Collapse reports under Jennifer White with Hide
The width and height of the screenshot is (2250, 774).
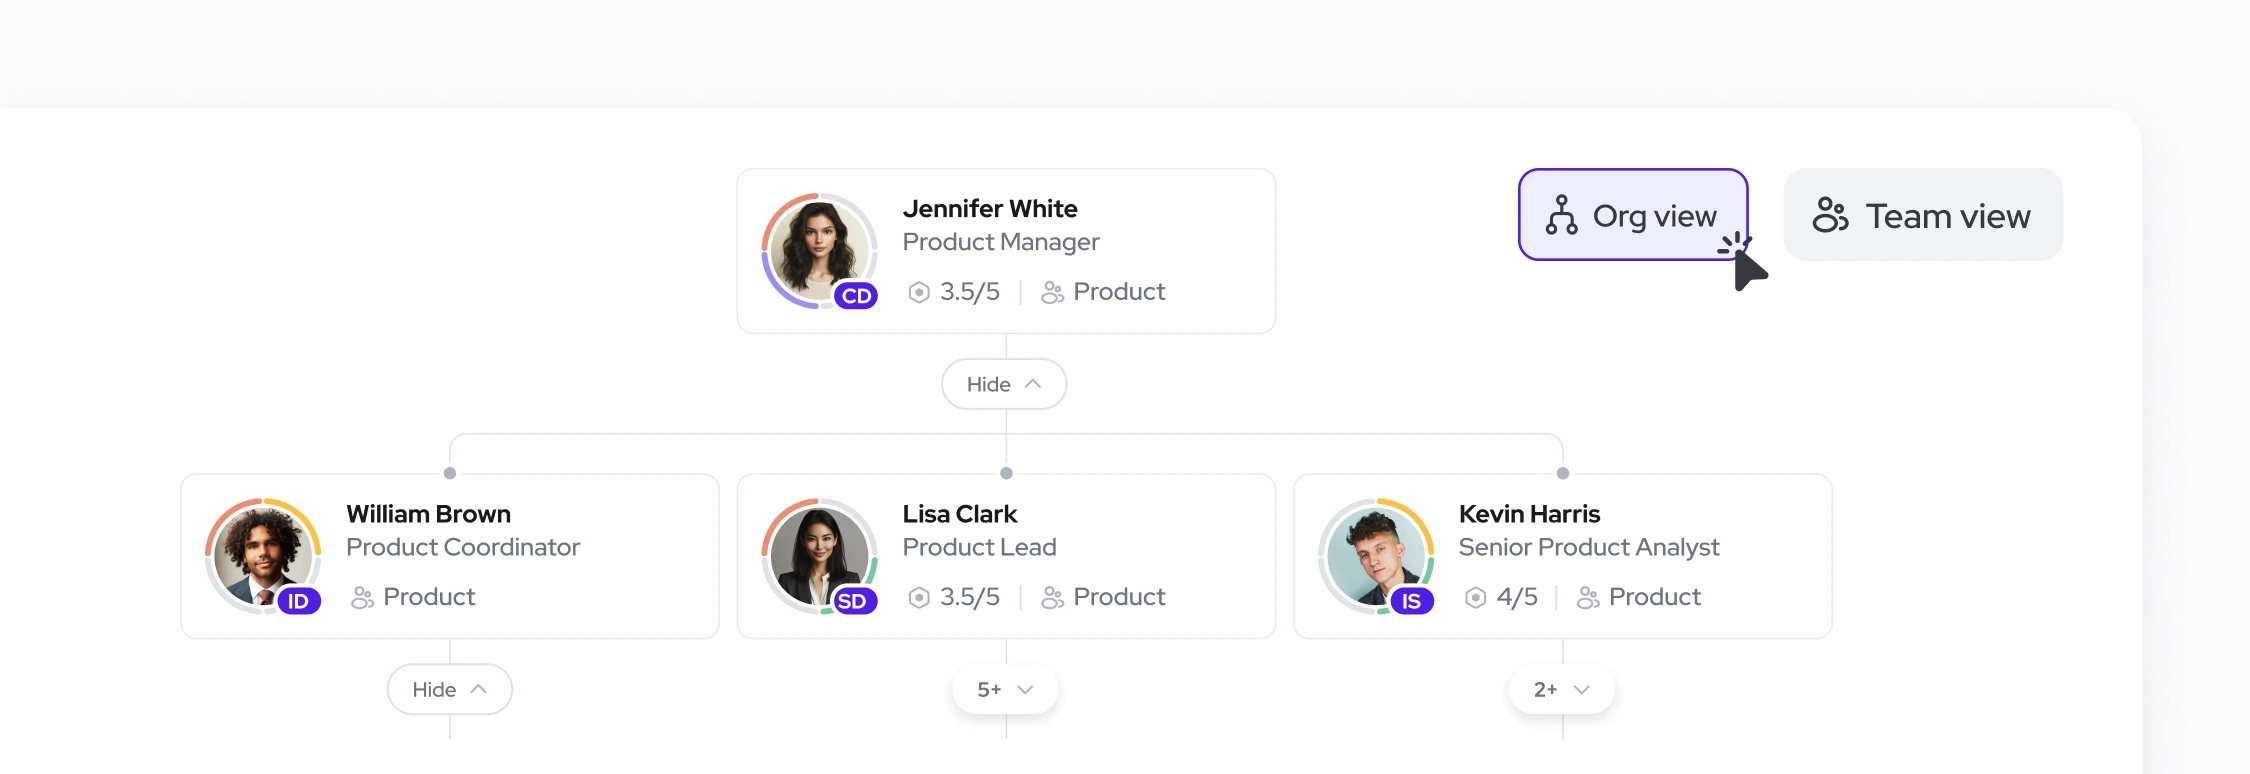[1004, 384]
